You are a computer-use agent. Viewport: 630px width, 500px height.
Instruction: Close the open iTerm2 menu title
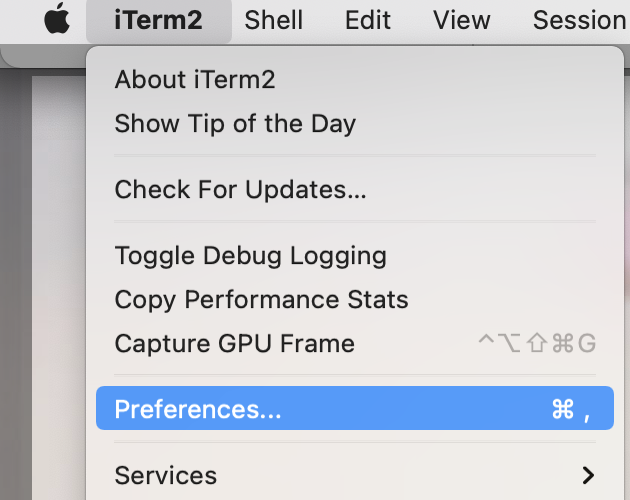[x=159, y=20]
